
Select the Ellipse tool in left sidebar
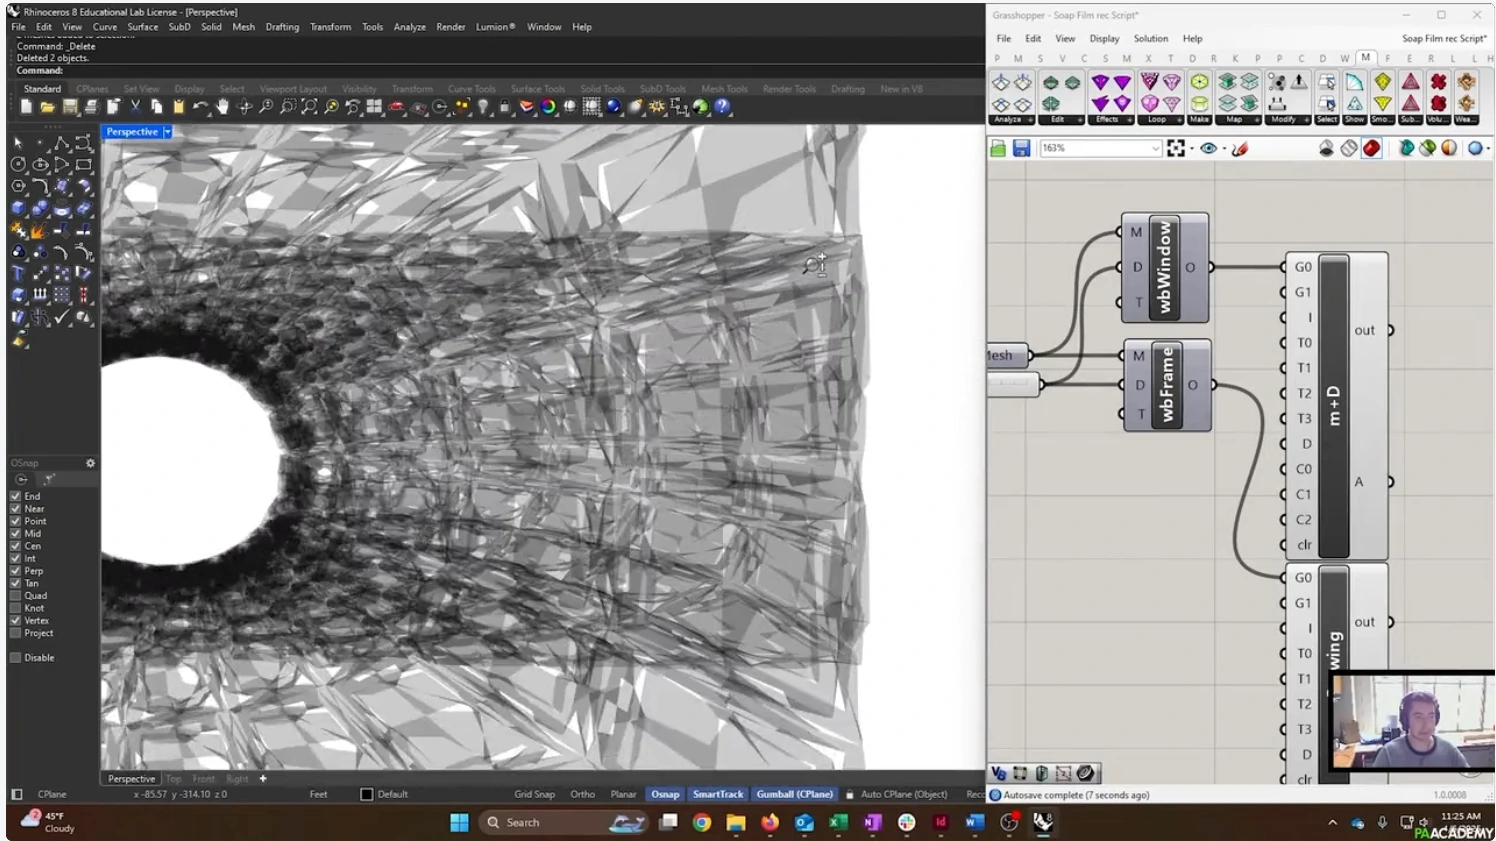coord(40,164)
